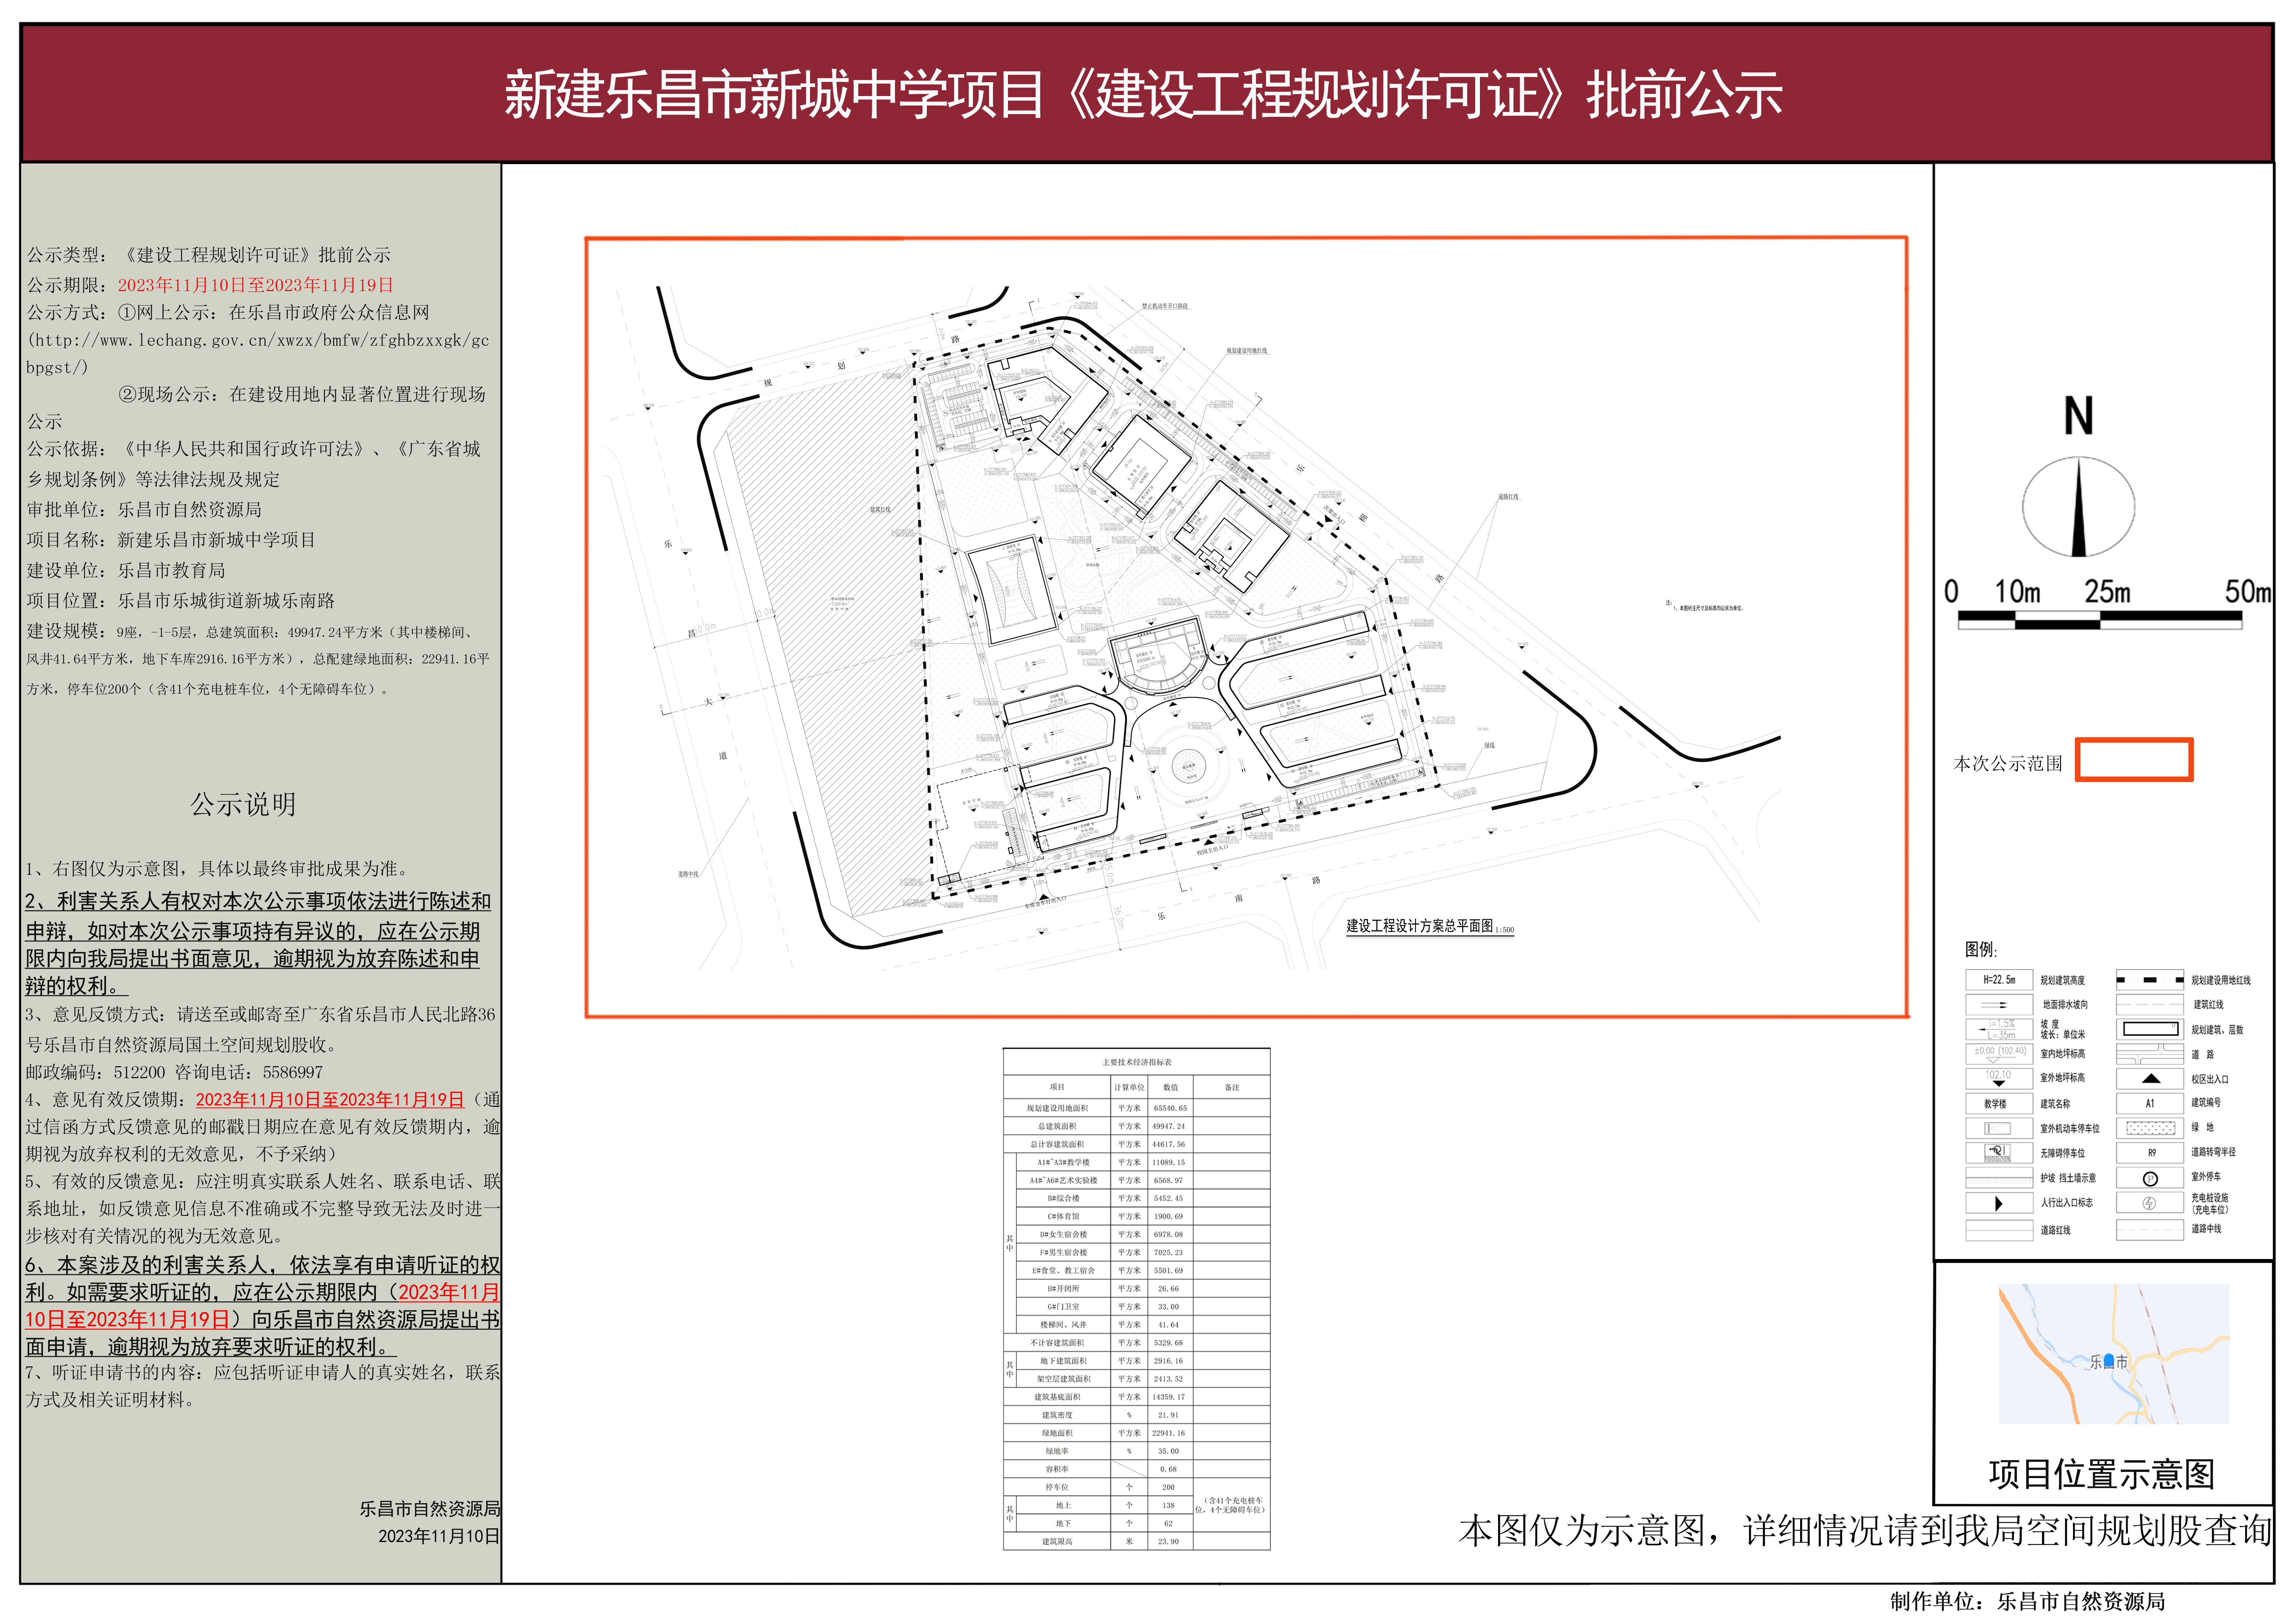
Task: Click the underlined item 2 objection rights paragraph
Action: click(x=258, y=943)
